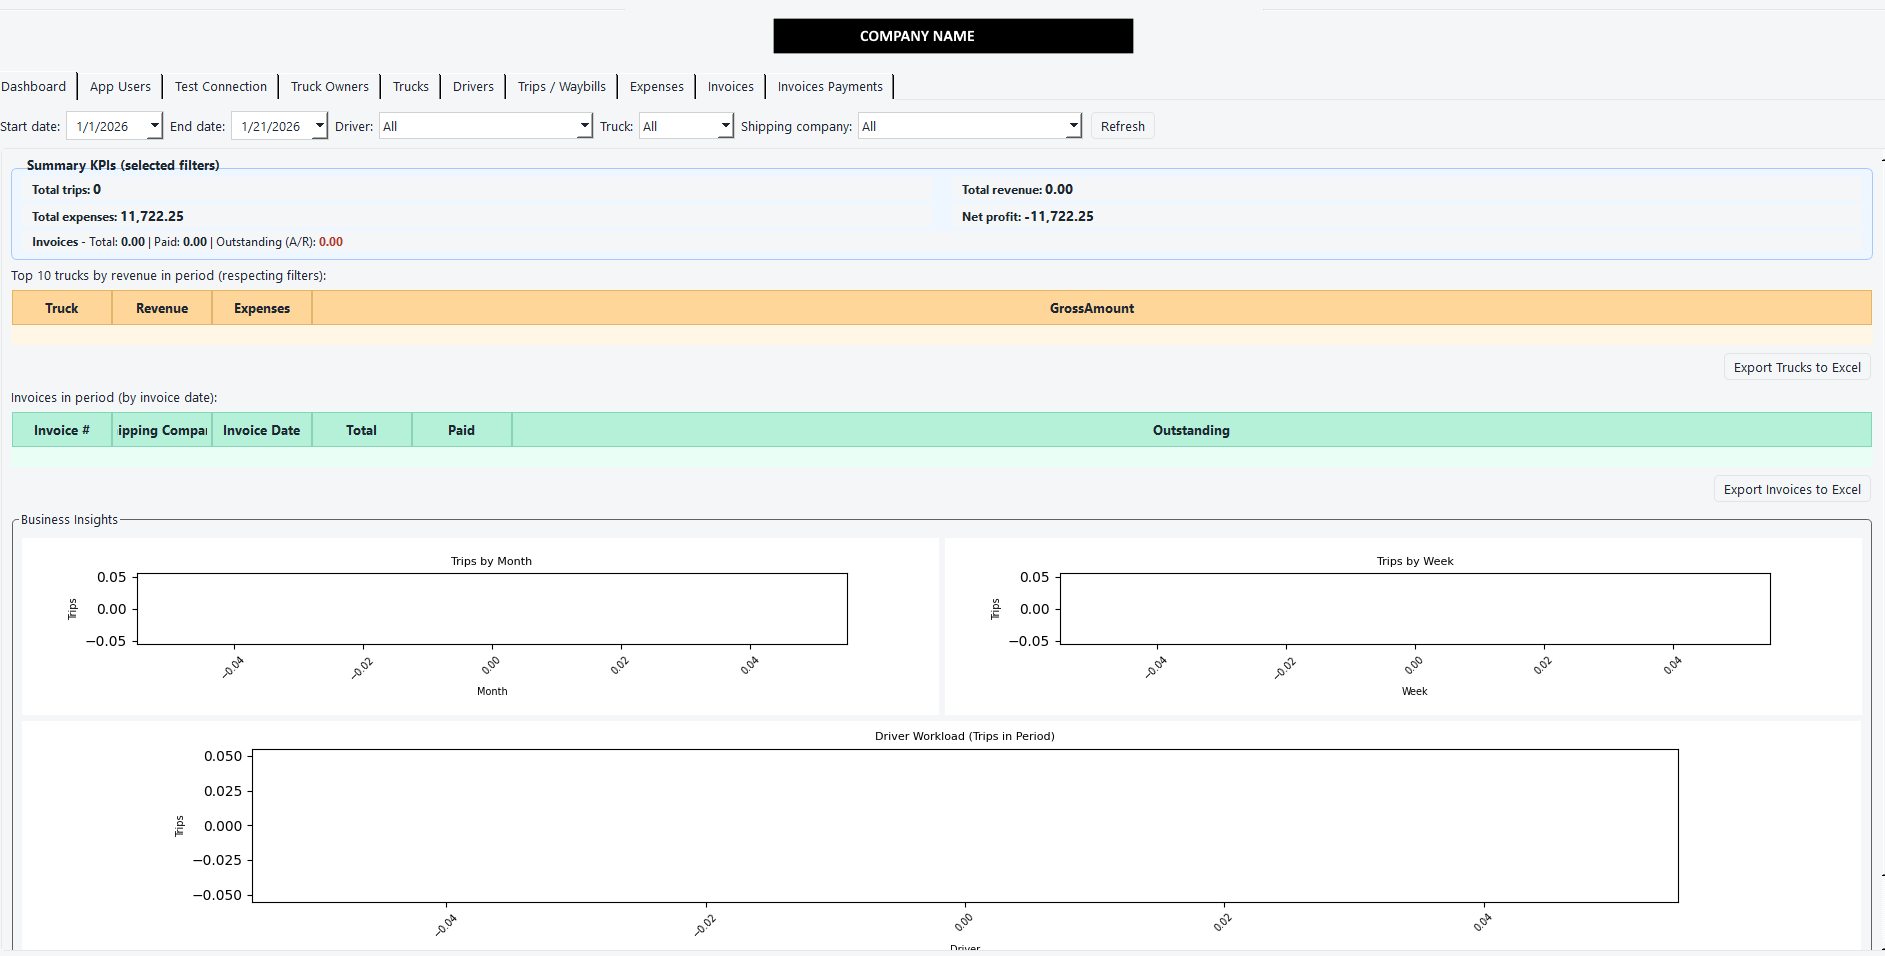Viewport: 1885px width, 956px height.
Task: Sort trucks table by Revenue column
Action: (x=162, y=308)
